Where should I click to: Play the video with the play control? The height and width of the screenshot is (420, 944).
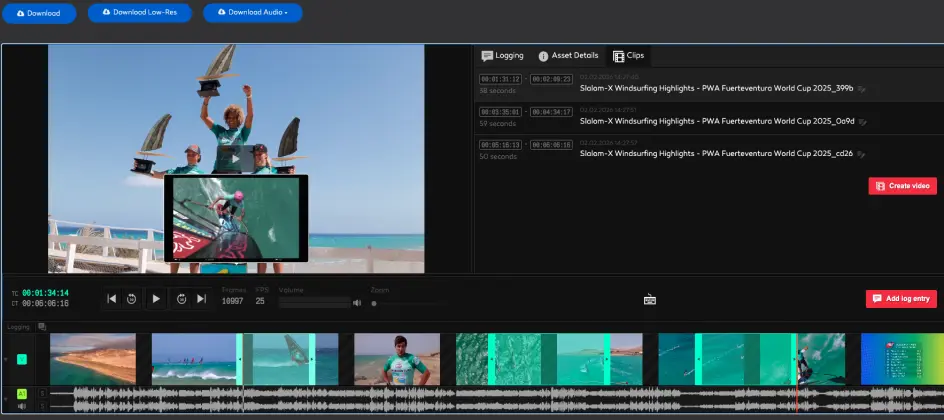pos(156,298)
